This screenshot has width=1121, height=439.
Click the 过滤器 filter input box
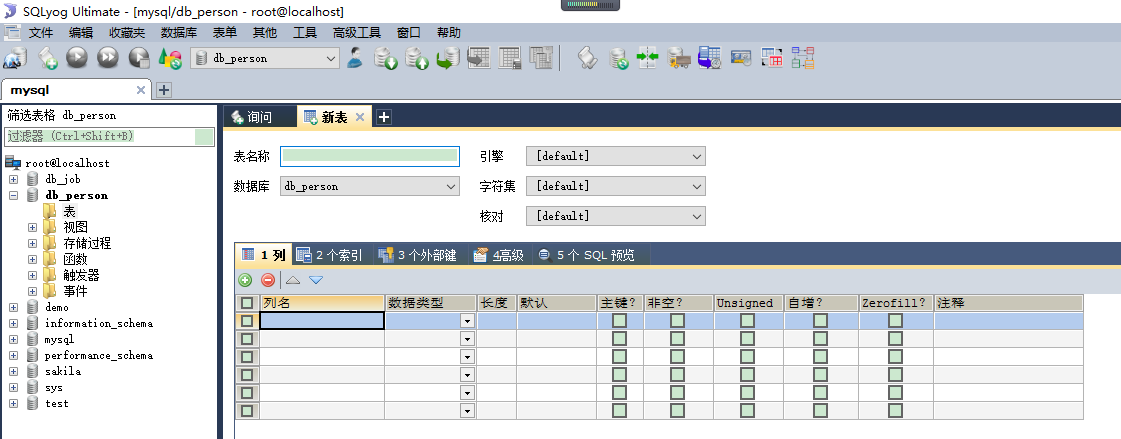pos(110,136)
